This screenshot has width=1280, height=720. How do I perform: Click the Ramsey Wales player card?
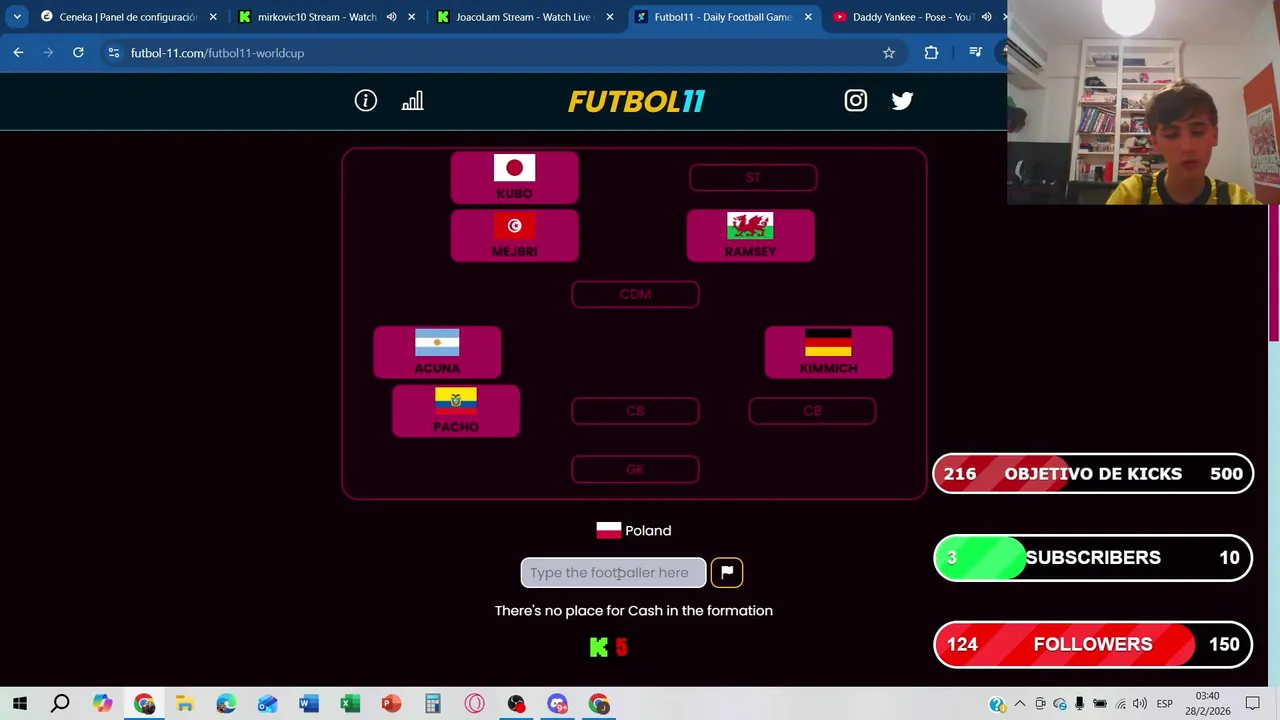pyautogui.click(x=750, y=236)
